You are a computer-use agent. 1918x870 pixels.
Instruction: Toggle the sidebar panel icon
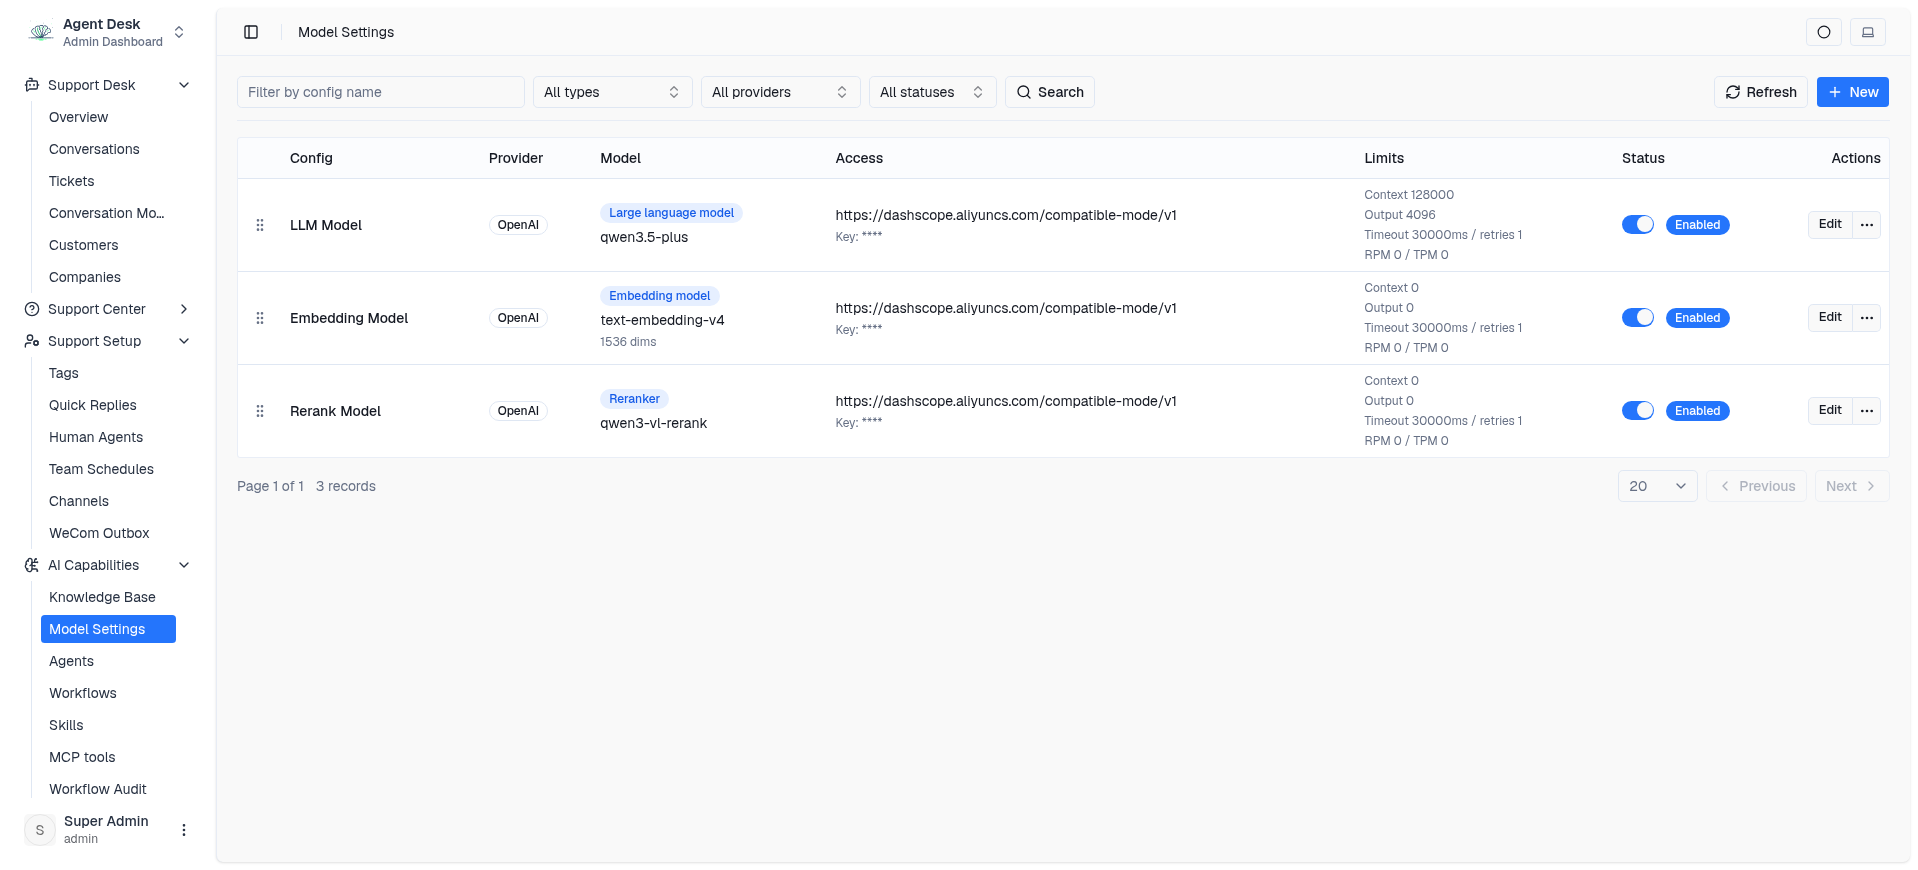point(251,32)
